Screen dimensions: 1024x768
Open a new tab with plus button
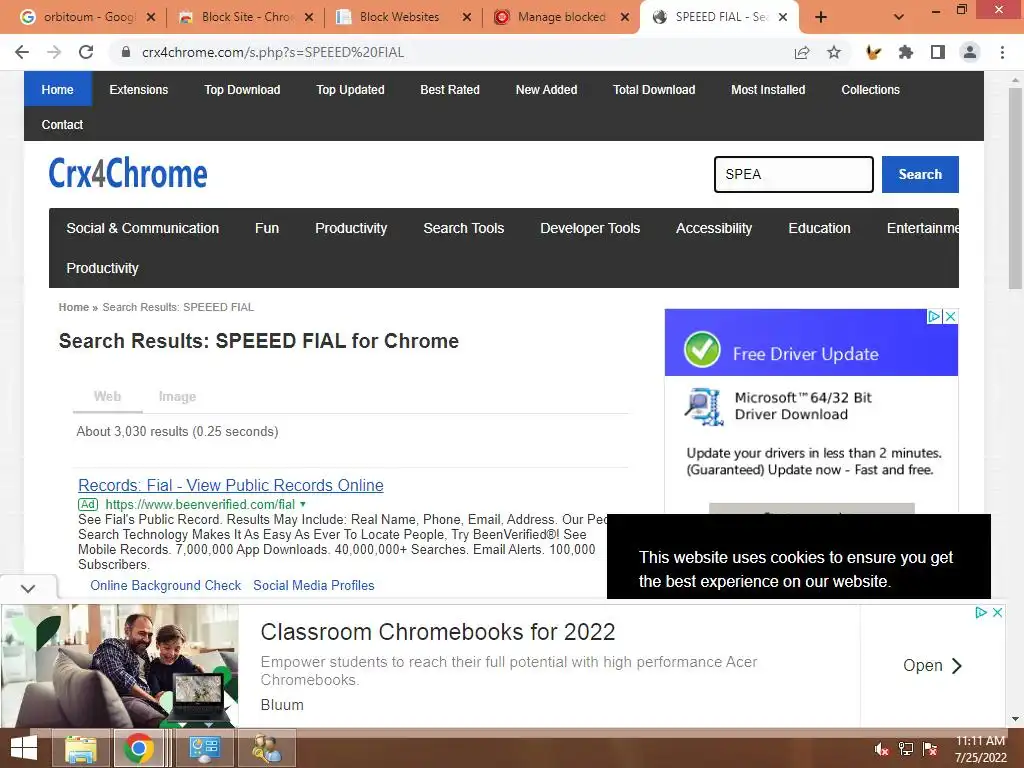(821, 17)
